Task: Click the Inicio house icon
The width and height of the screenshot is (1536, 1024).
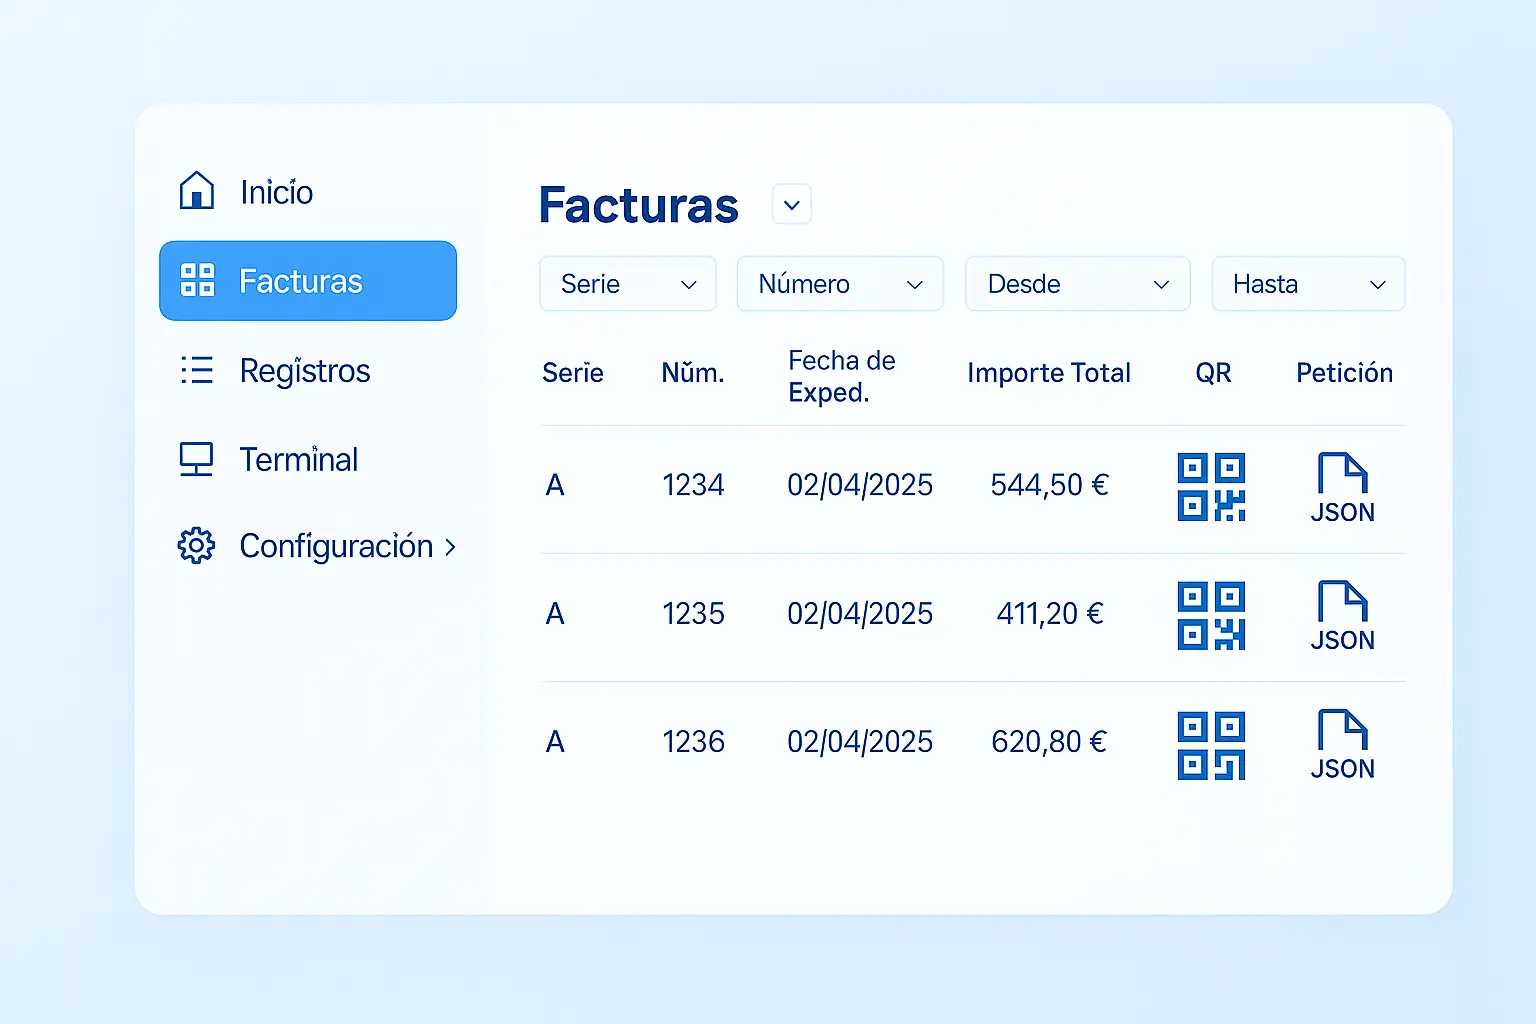Action: click(196, 191)
